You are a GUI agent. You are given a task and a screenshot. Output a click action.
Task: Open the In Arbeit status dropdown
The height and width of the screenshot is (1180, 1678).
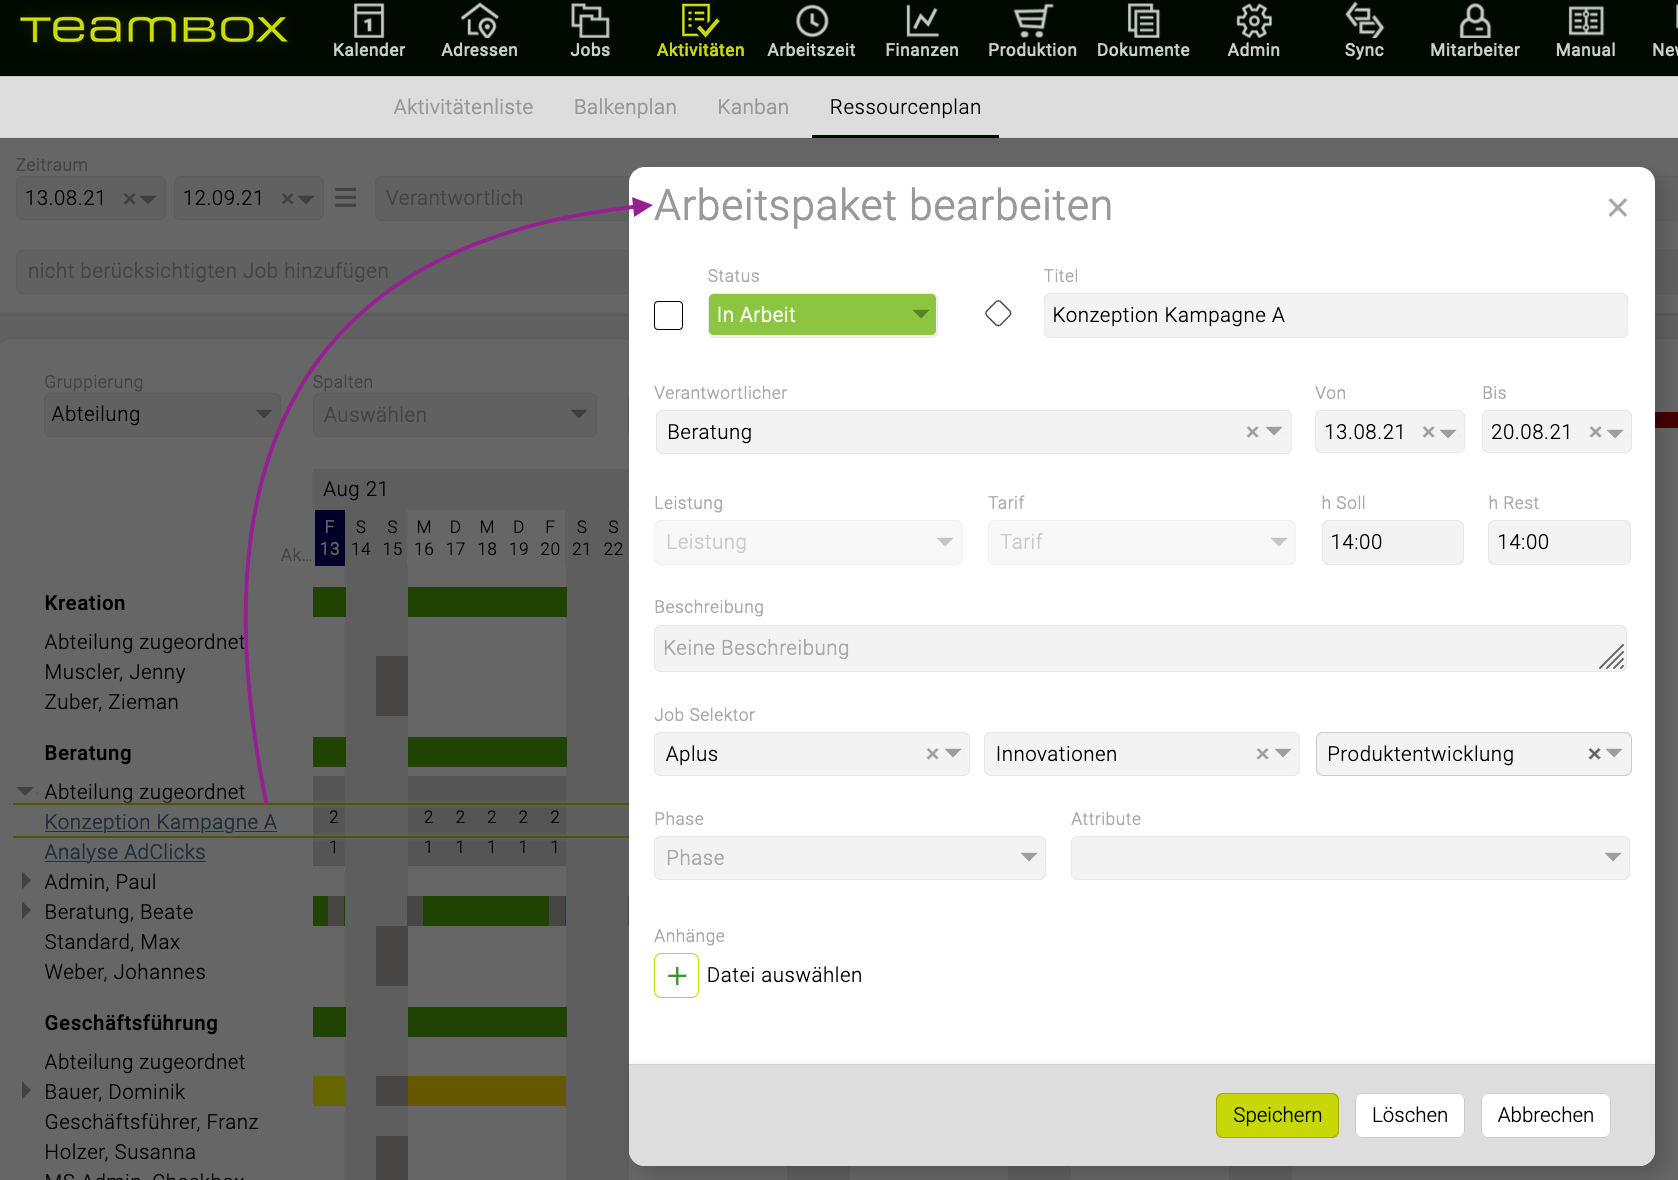821,315
